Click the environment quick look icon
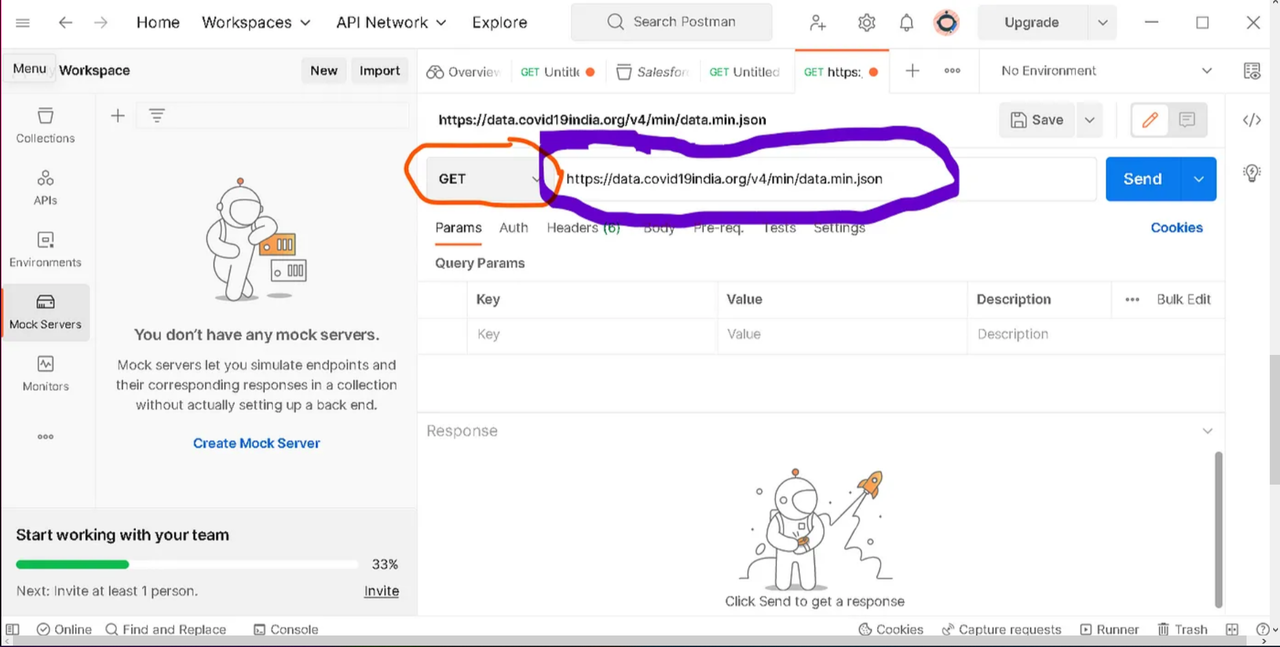Screen dimensions: 1280x647 tap(1251, 71)
